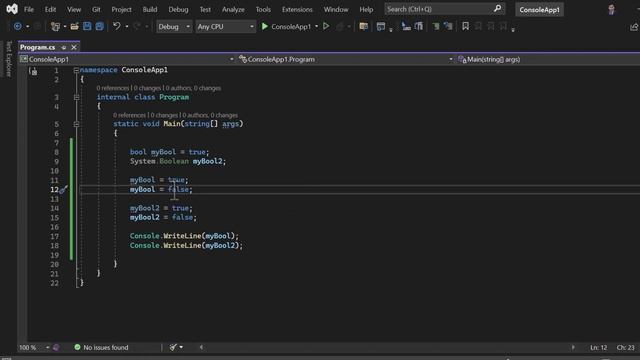Start debugging with green play icon
This screenshot has width=640, height=360.
tap(264, 27)
